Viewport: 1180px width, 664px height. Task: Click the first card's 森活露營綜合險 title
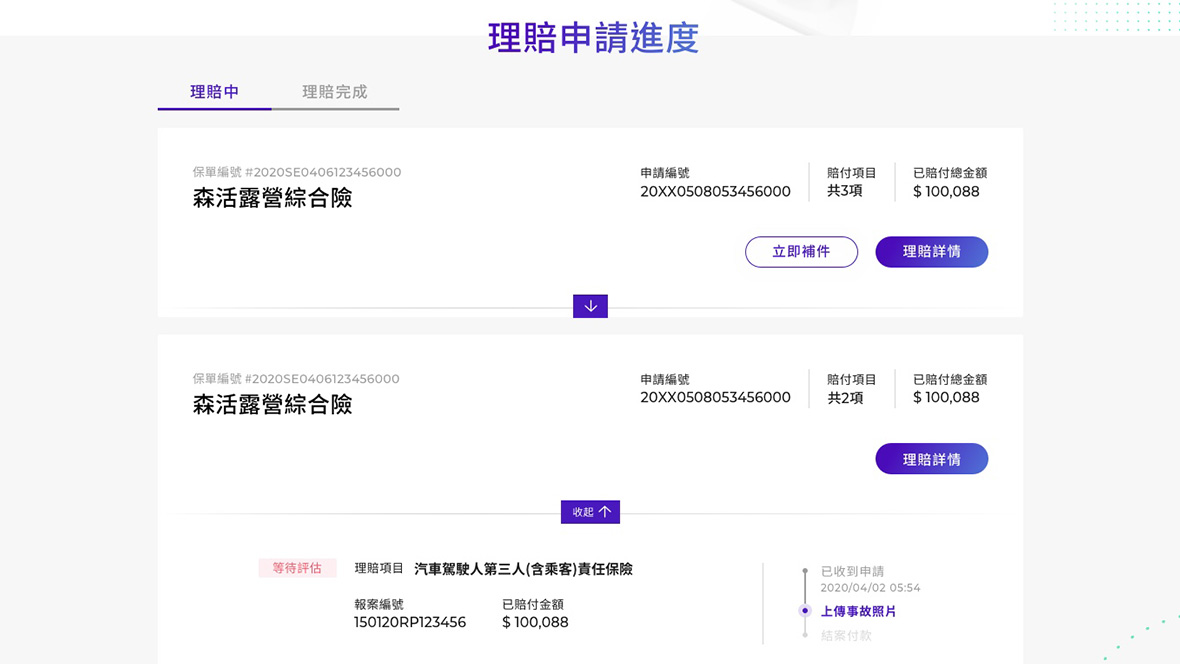point(272,198)
